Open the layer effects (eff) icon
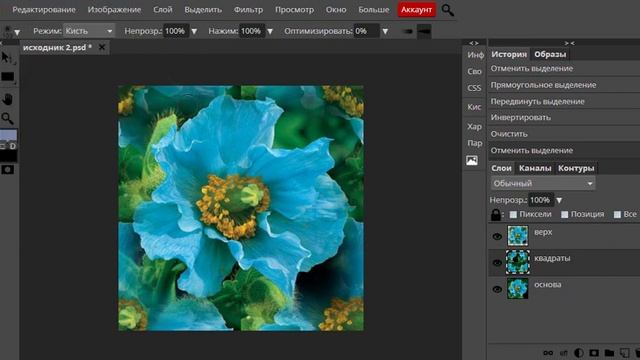Viewport: 640px width, 360px height. [x=564, y=353]
